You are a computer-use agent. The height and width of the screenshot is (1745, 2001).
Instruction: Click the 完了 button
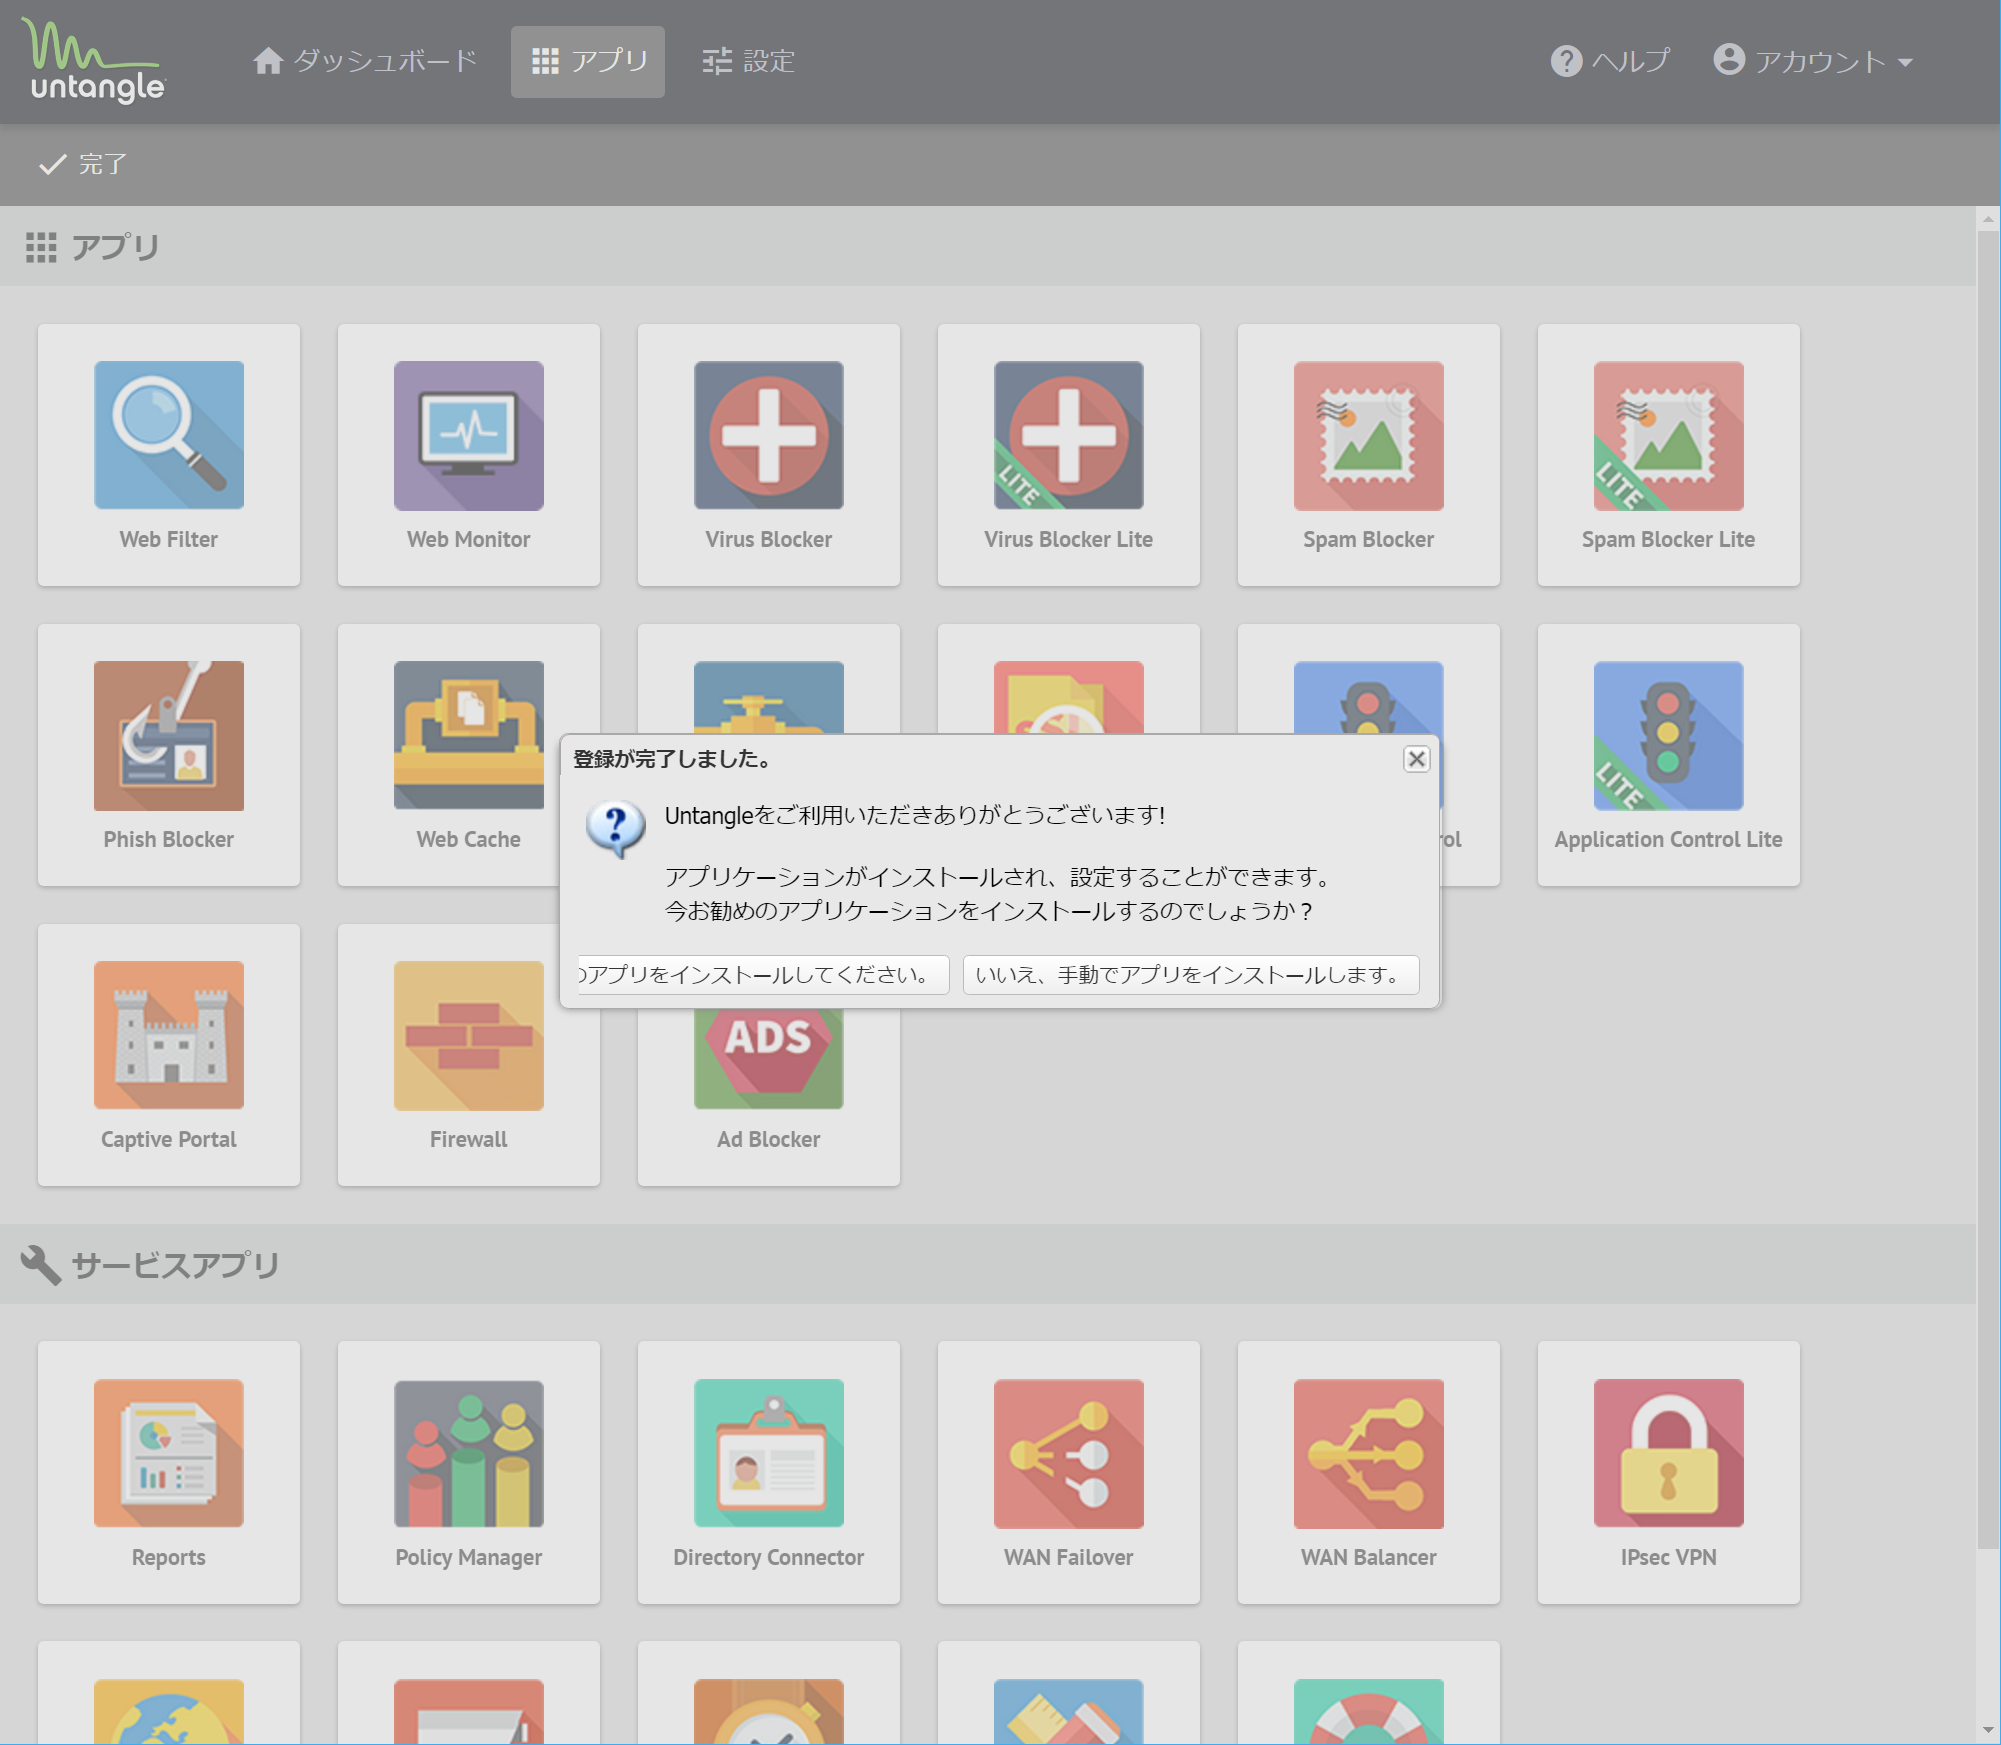pos(82,164)
